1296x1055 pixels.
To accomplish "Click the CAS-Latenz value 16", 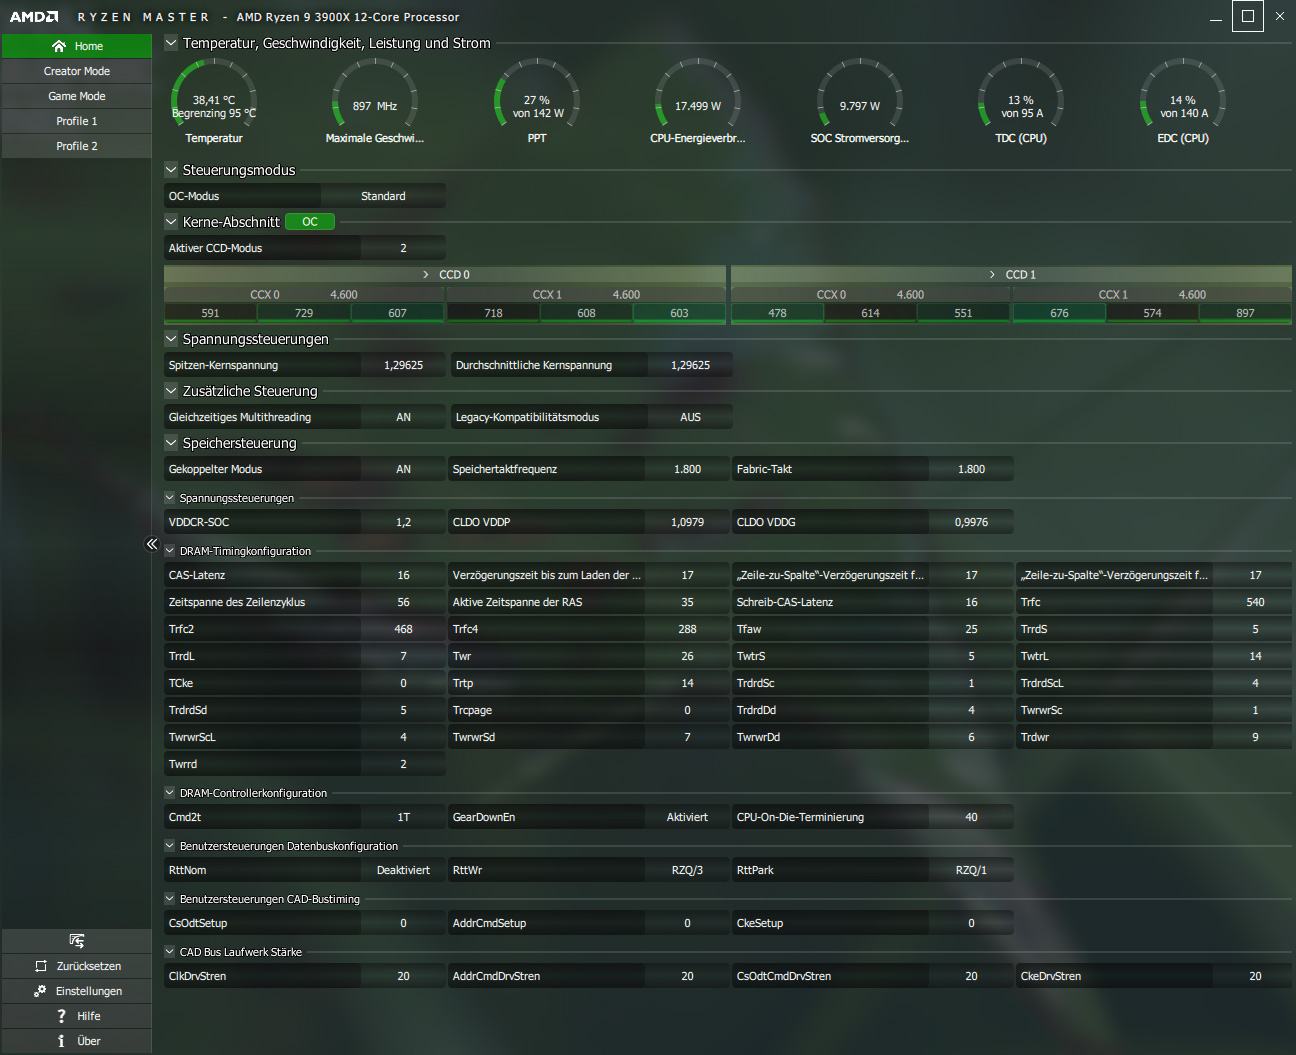I will pyautogui.click(x=403, y=575).
